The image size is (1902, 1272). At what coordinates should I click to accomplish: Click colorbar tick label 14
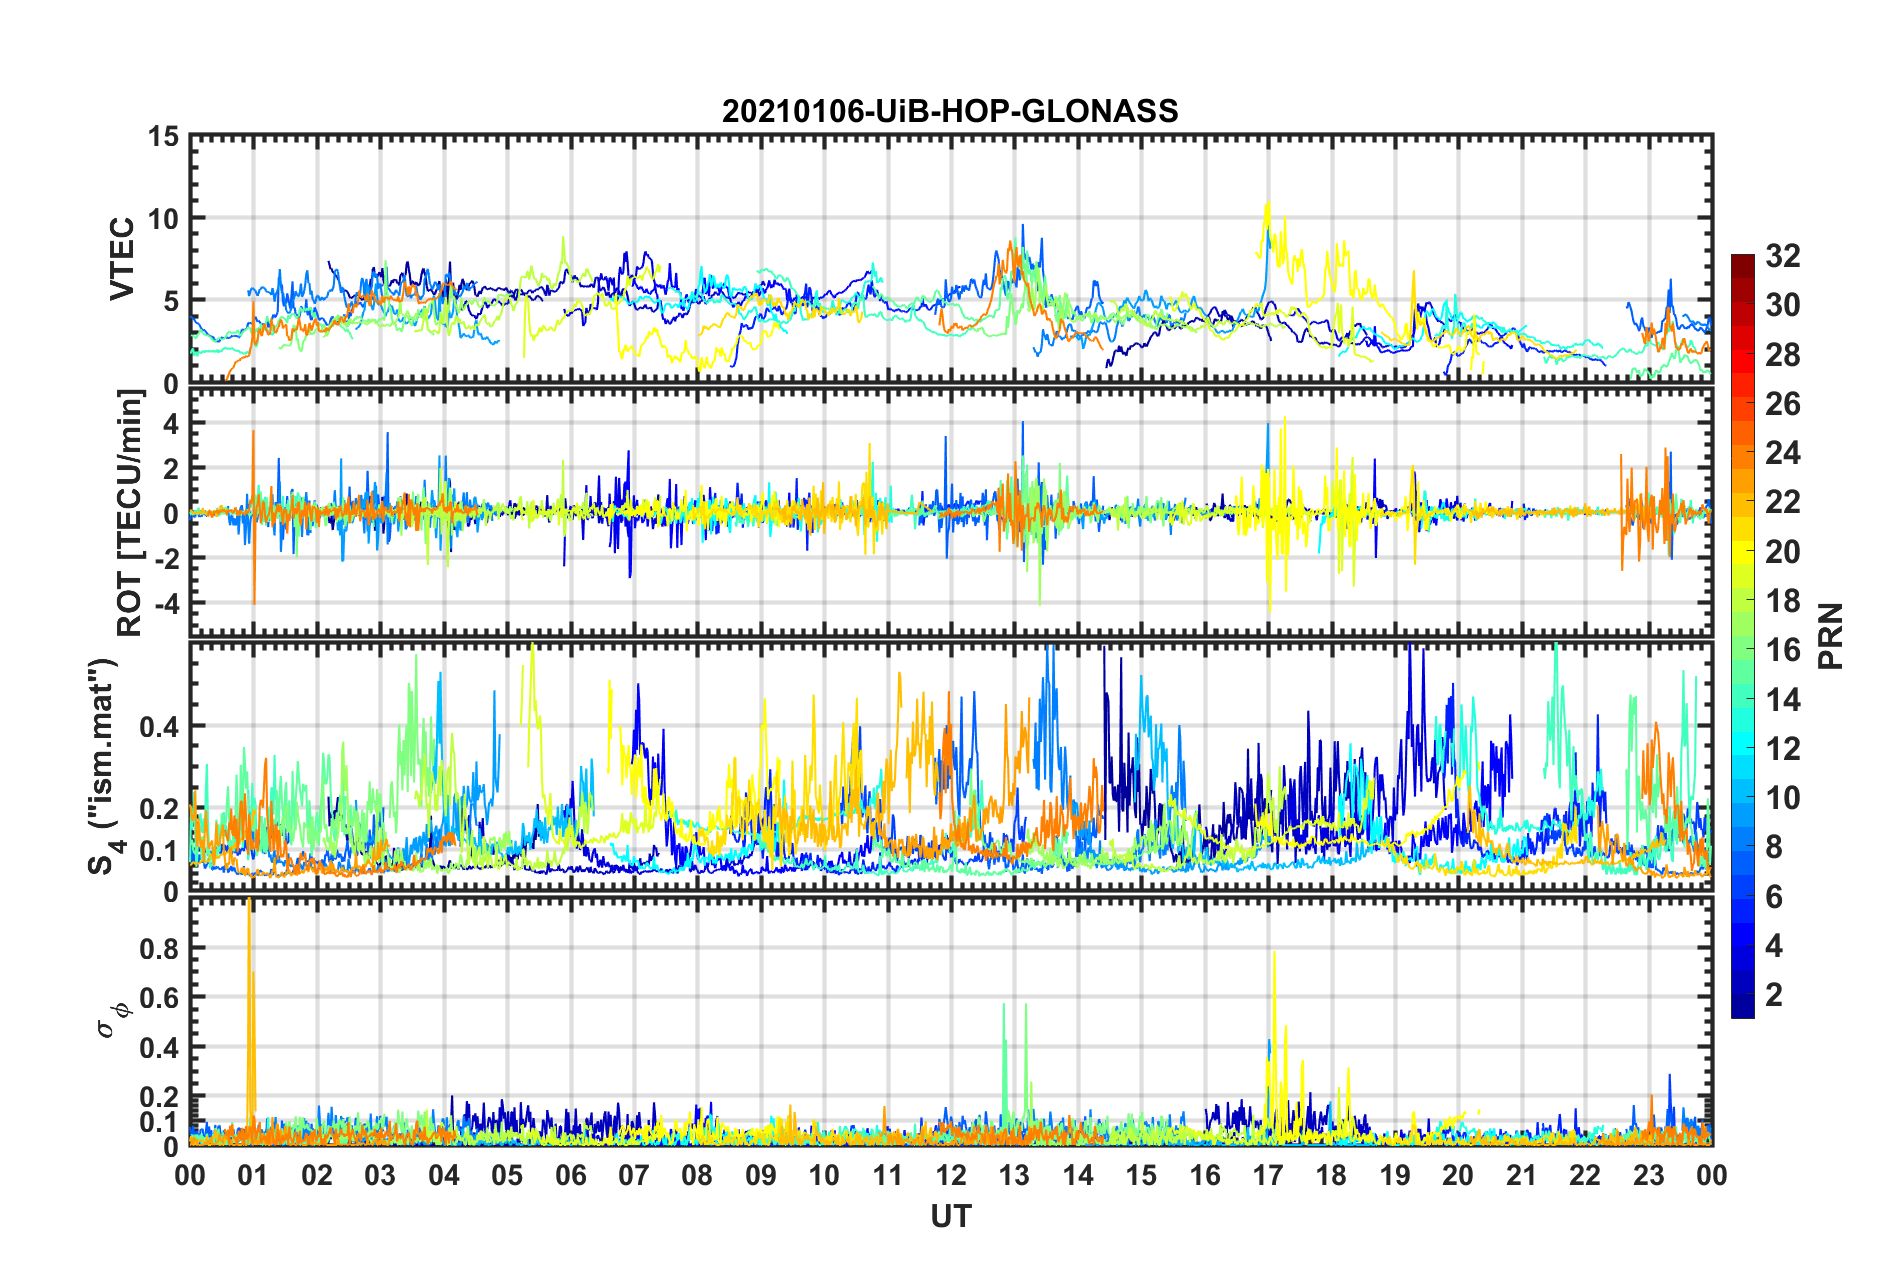pyautogui.click(x=1782, y=700)
